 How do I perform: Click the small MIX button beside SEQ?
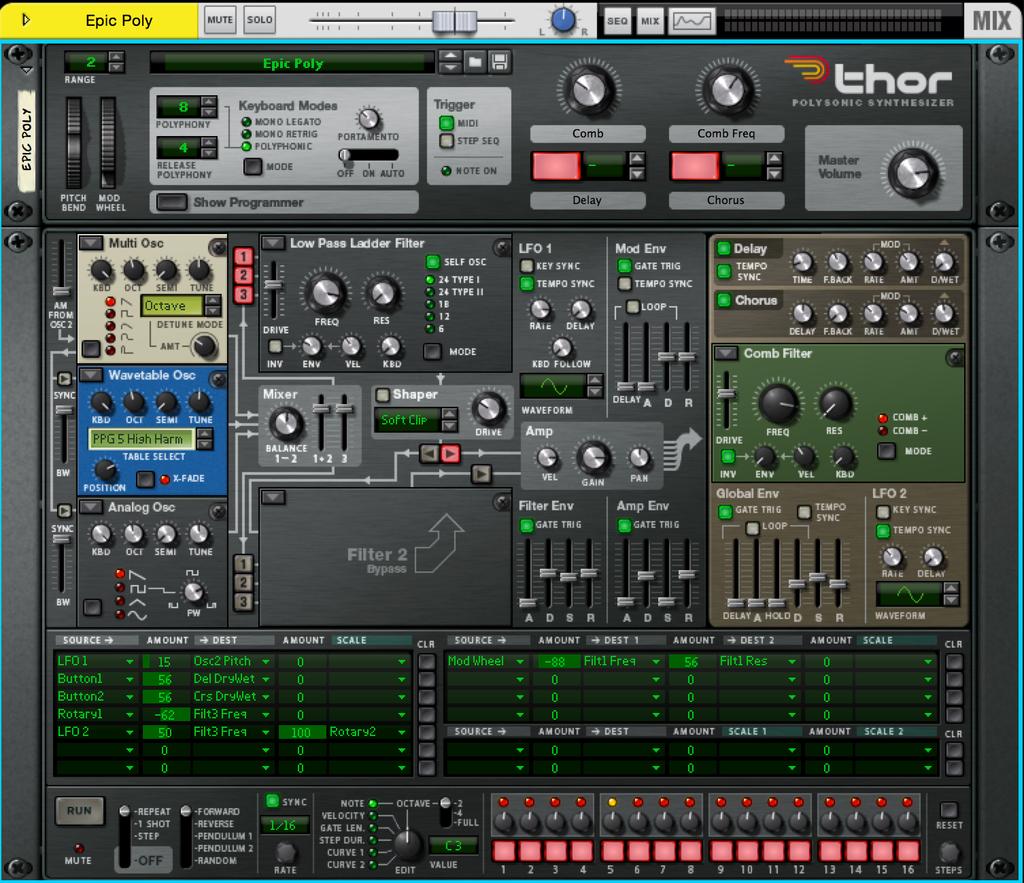650,21
